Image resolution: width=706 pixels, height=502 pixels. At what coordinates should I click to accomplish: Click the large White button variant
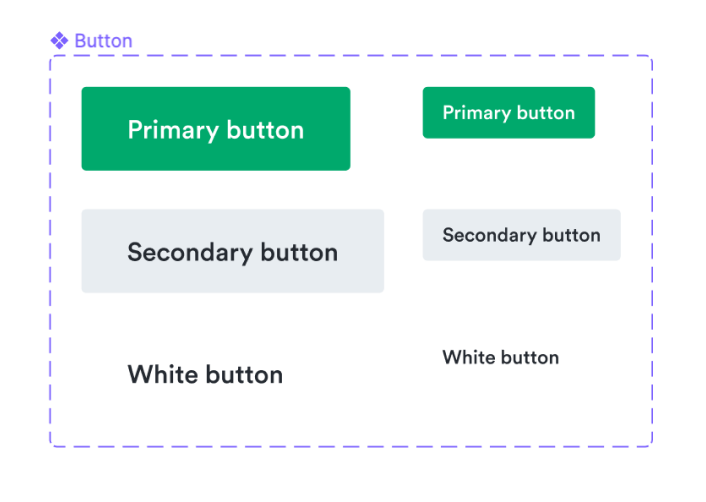click(x=205, y=374)
